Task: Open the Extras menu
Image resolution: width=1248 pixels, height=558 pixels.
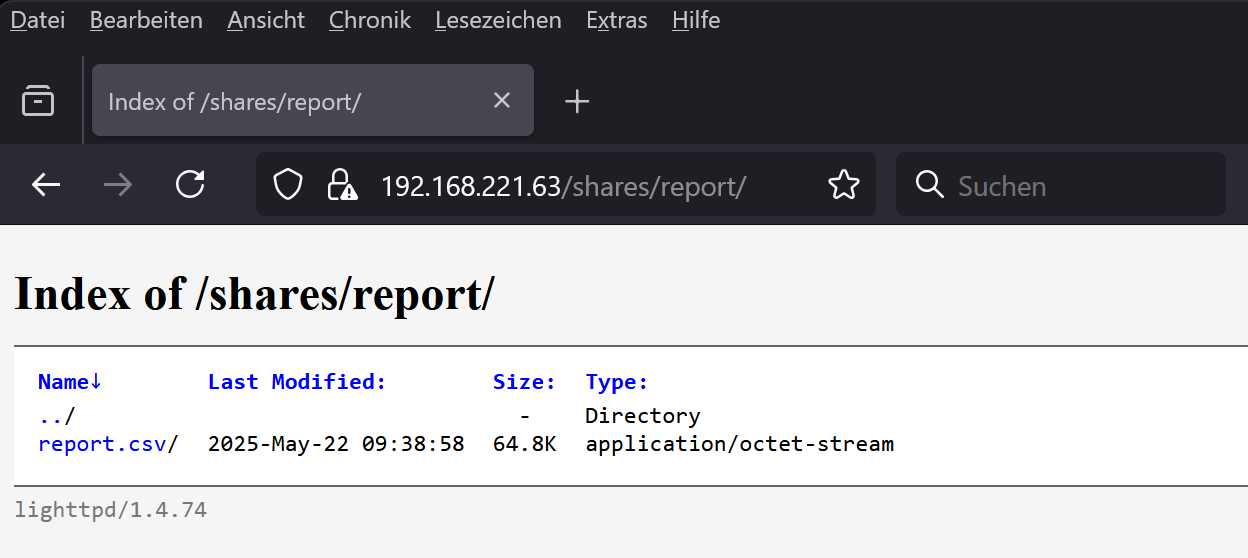Action: (616, 20)
